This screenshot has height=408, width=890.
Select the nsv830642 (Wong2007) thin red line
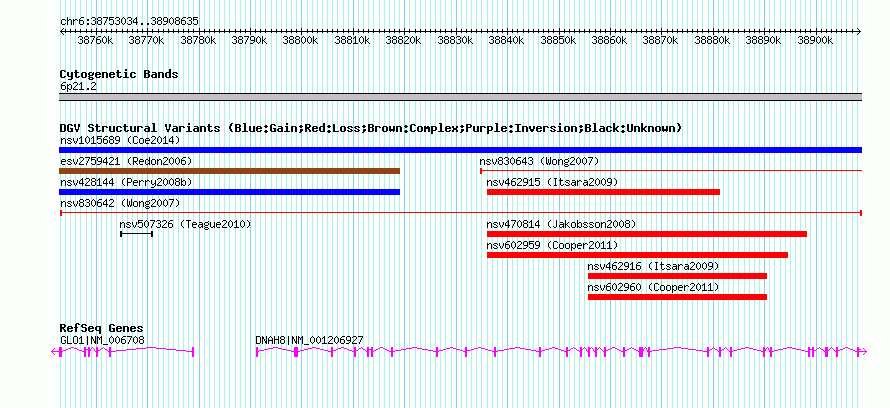(460, 213)
